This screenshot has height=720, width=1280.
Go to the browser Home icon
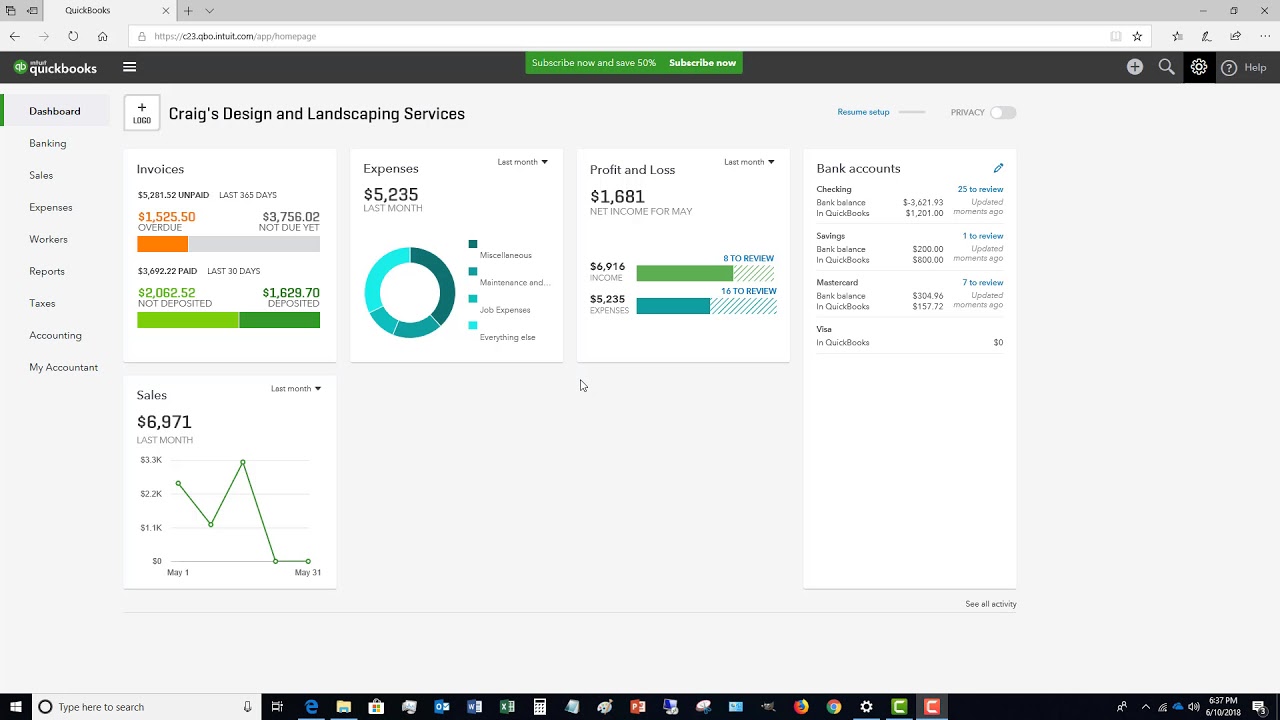click(x=103, y=36)
